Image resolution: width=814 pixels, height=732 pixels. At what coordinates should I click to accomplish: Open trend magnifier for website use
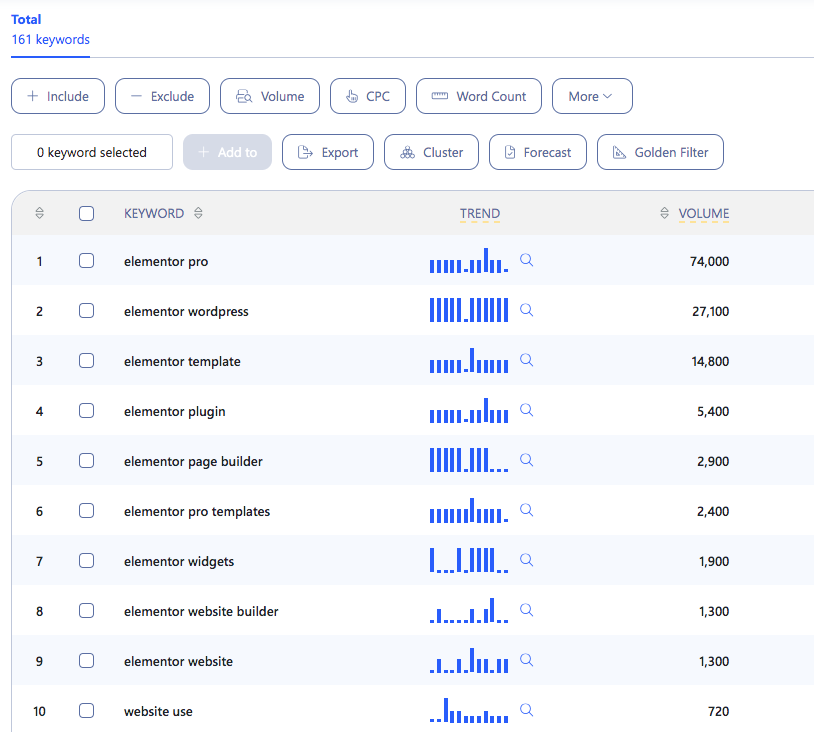(x=526, y=710)
